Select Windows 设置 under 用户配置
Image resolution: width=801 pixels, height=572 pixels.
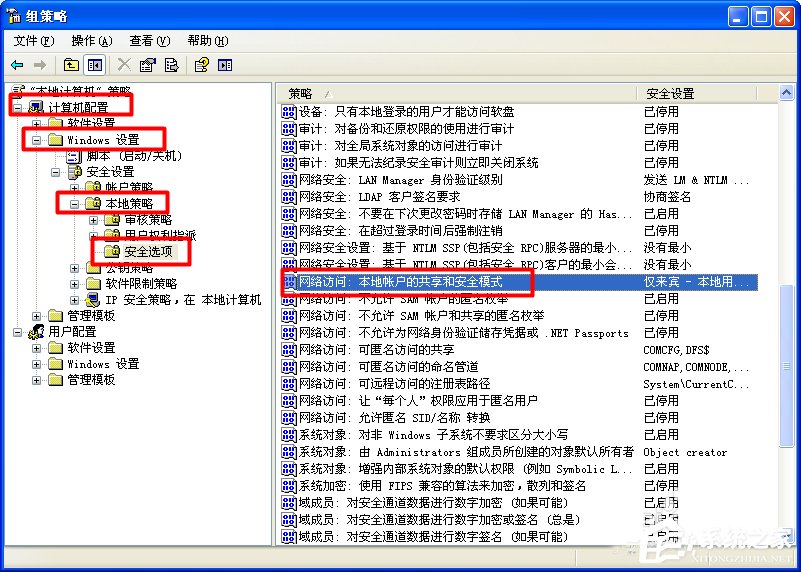pos(103,364)
